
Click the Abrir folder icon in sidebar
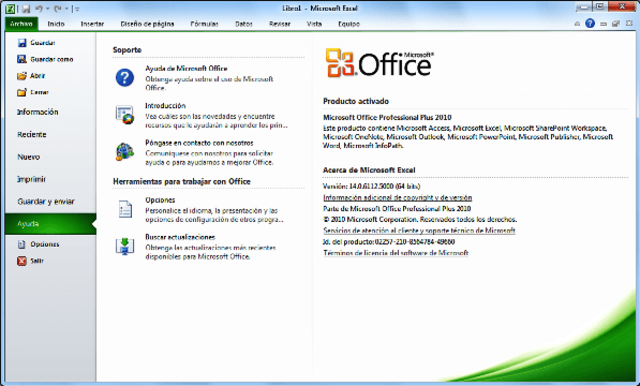click(x=22, y=76)
